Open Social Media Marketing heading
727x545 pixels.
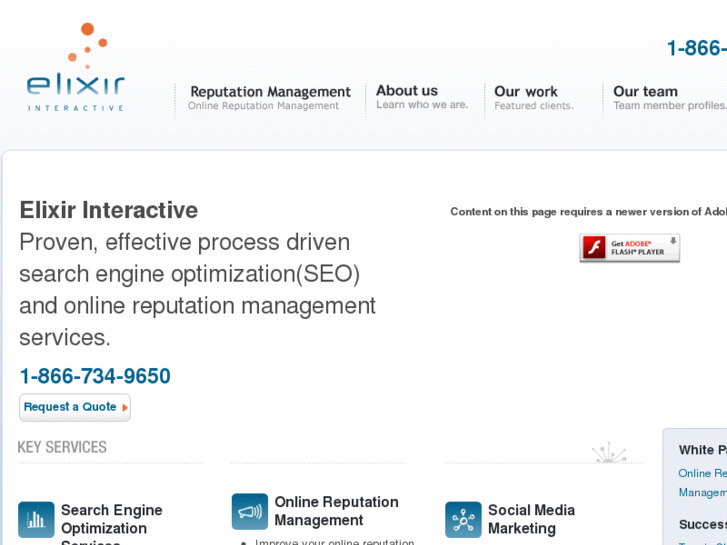click(x=531, y=519)
